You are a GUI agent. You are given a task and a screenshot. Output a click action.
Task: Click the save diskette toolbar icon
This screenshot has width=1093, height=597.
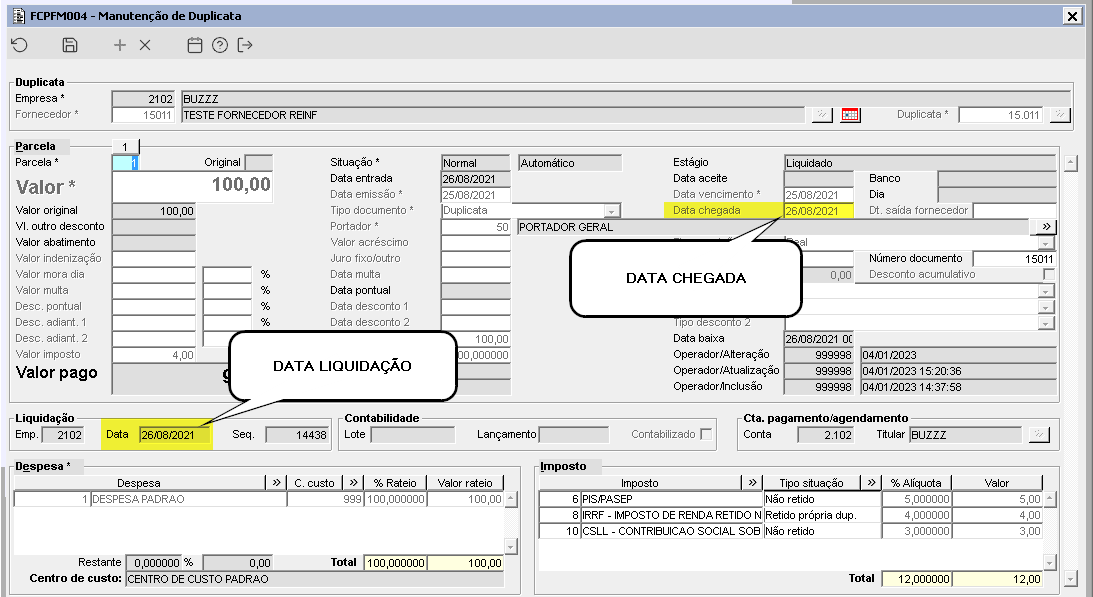70,45
